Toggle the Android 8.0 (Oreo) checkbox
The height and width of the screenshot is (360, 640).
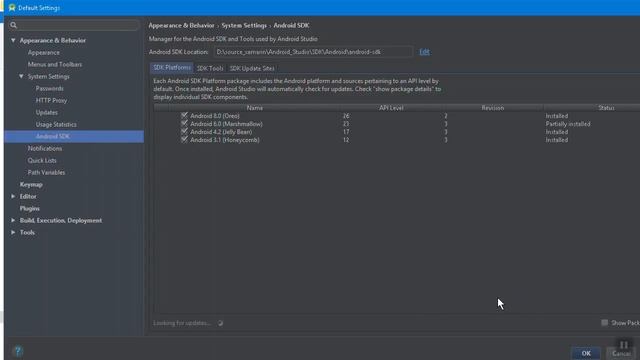(x=184, y=116)
